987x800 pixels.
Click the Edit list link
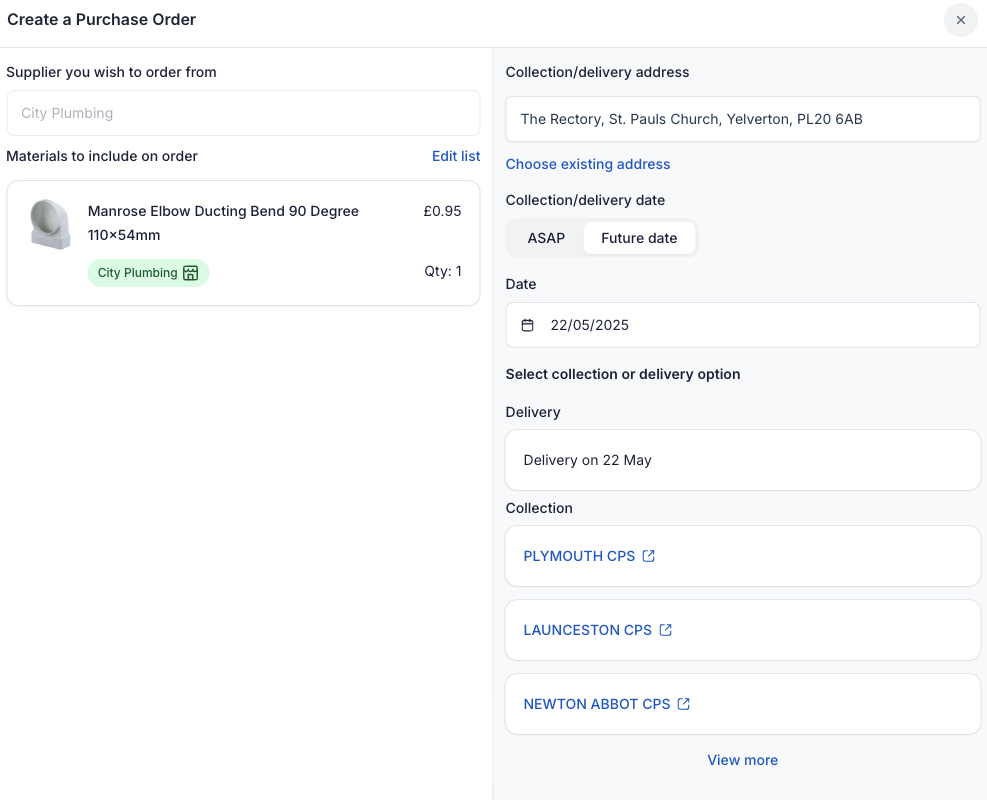click(x=456, y=156)
